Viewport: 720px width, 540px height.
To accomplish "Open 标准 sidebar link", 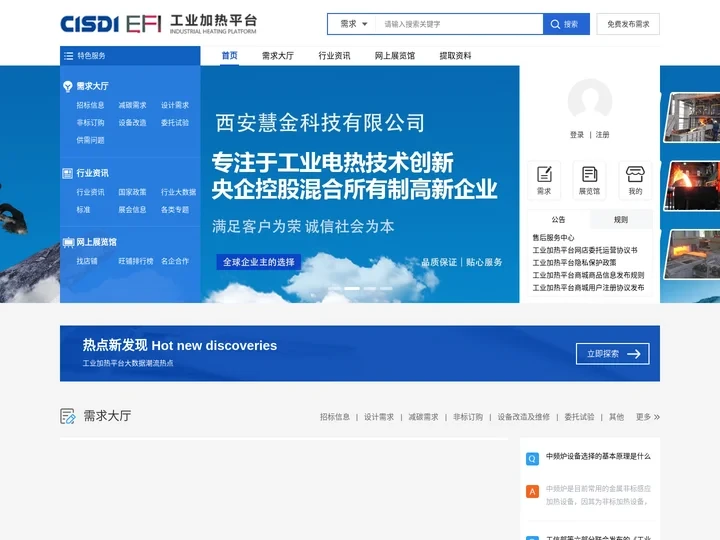I will [x=83, y=209].
